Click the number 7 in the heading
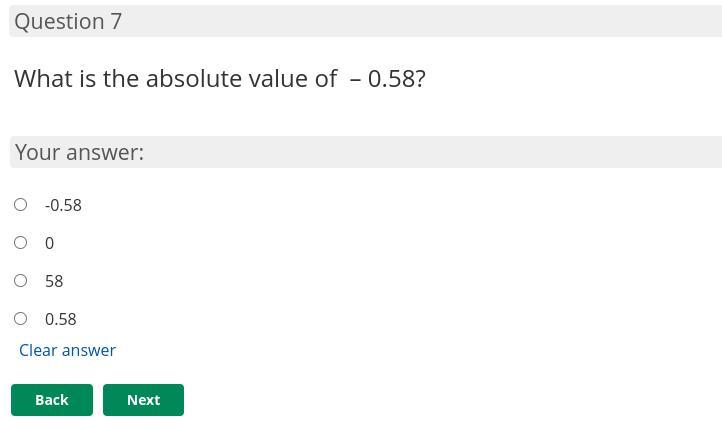Viewport: 722px width, 442px height. [x=116, y=21]
